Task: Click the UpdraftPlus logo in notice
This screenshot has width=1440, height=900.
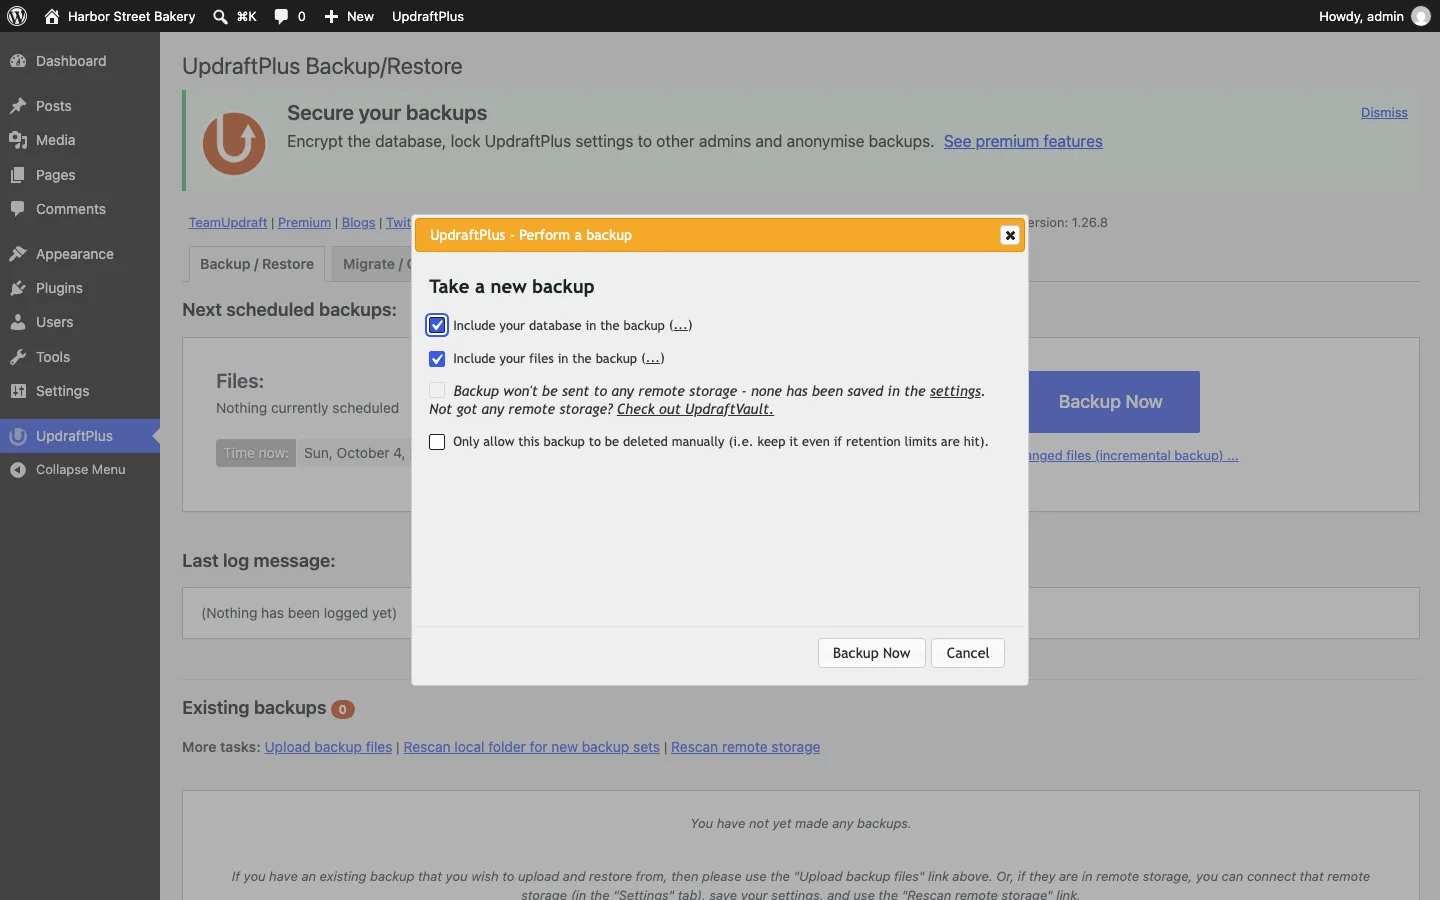Action: (234, 143)
